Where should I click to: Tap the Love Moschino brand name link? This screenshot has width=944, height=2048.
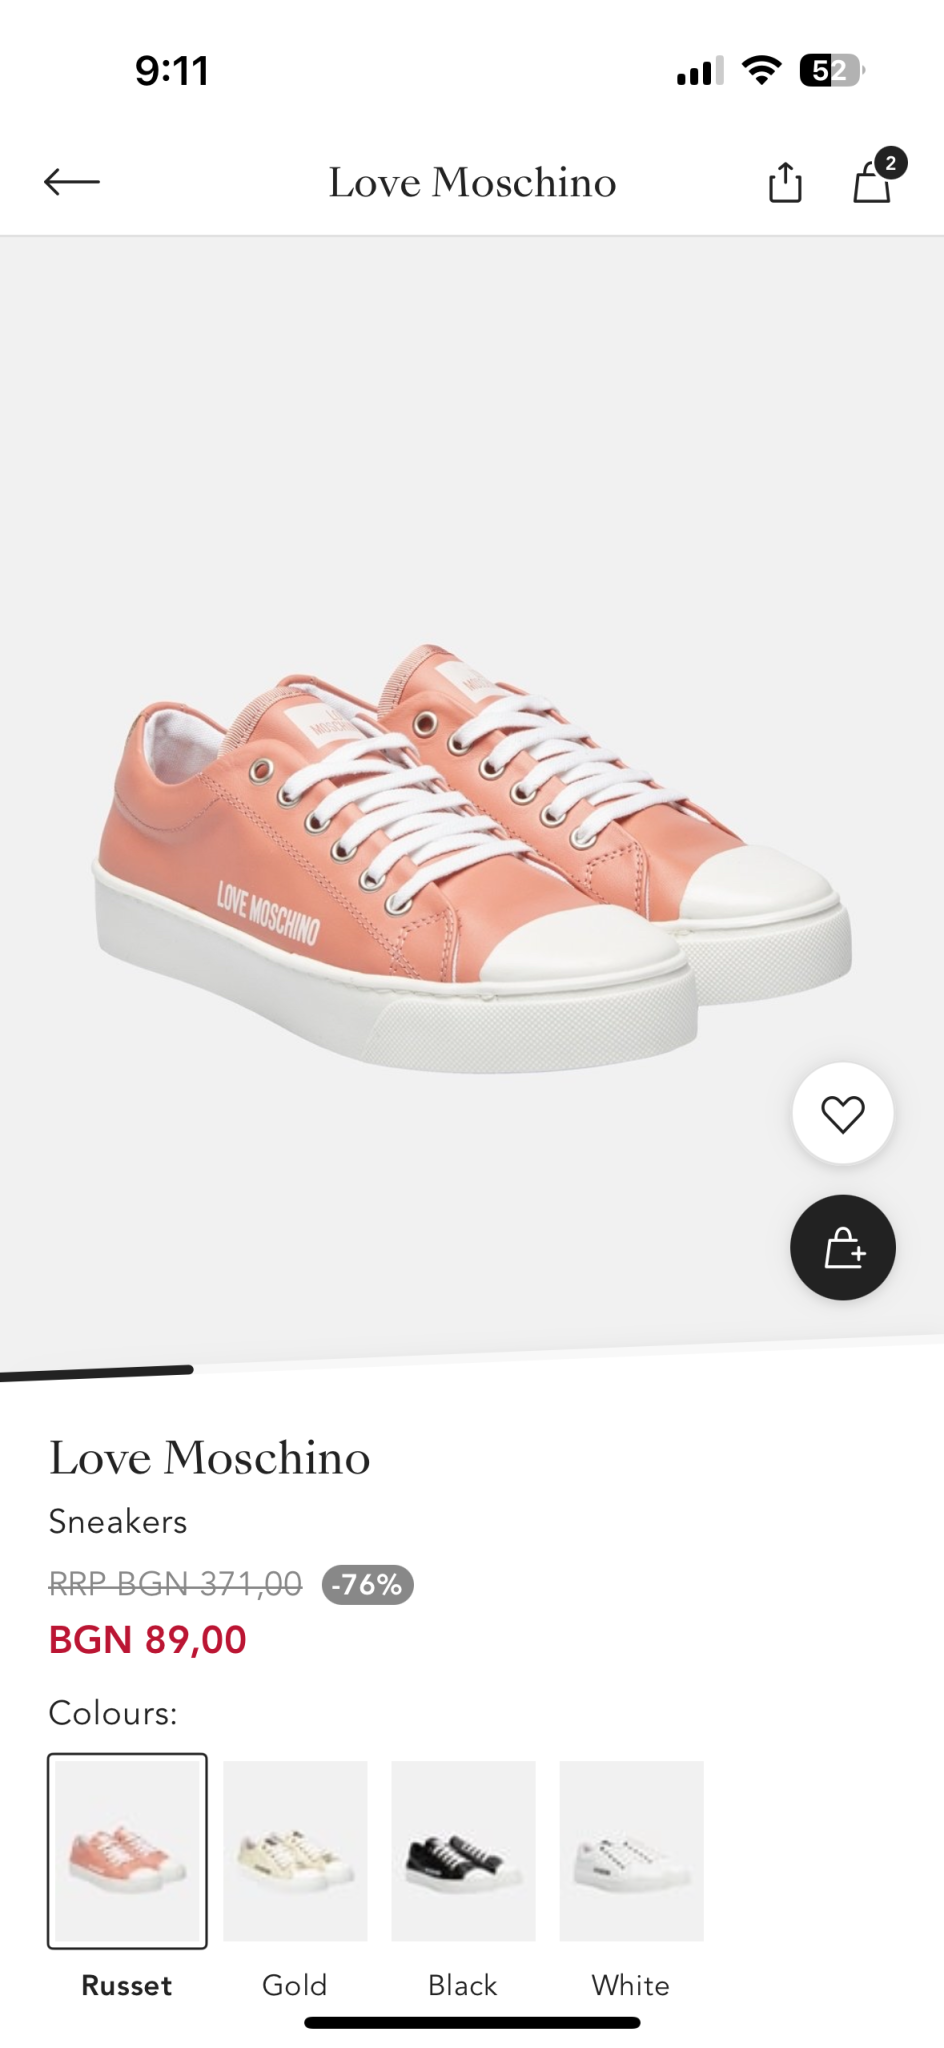tap(210, 1458)
